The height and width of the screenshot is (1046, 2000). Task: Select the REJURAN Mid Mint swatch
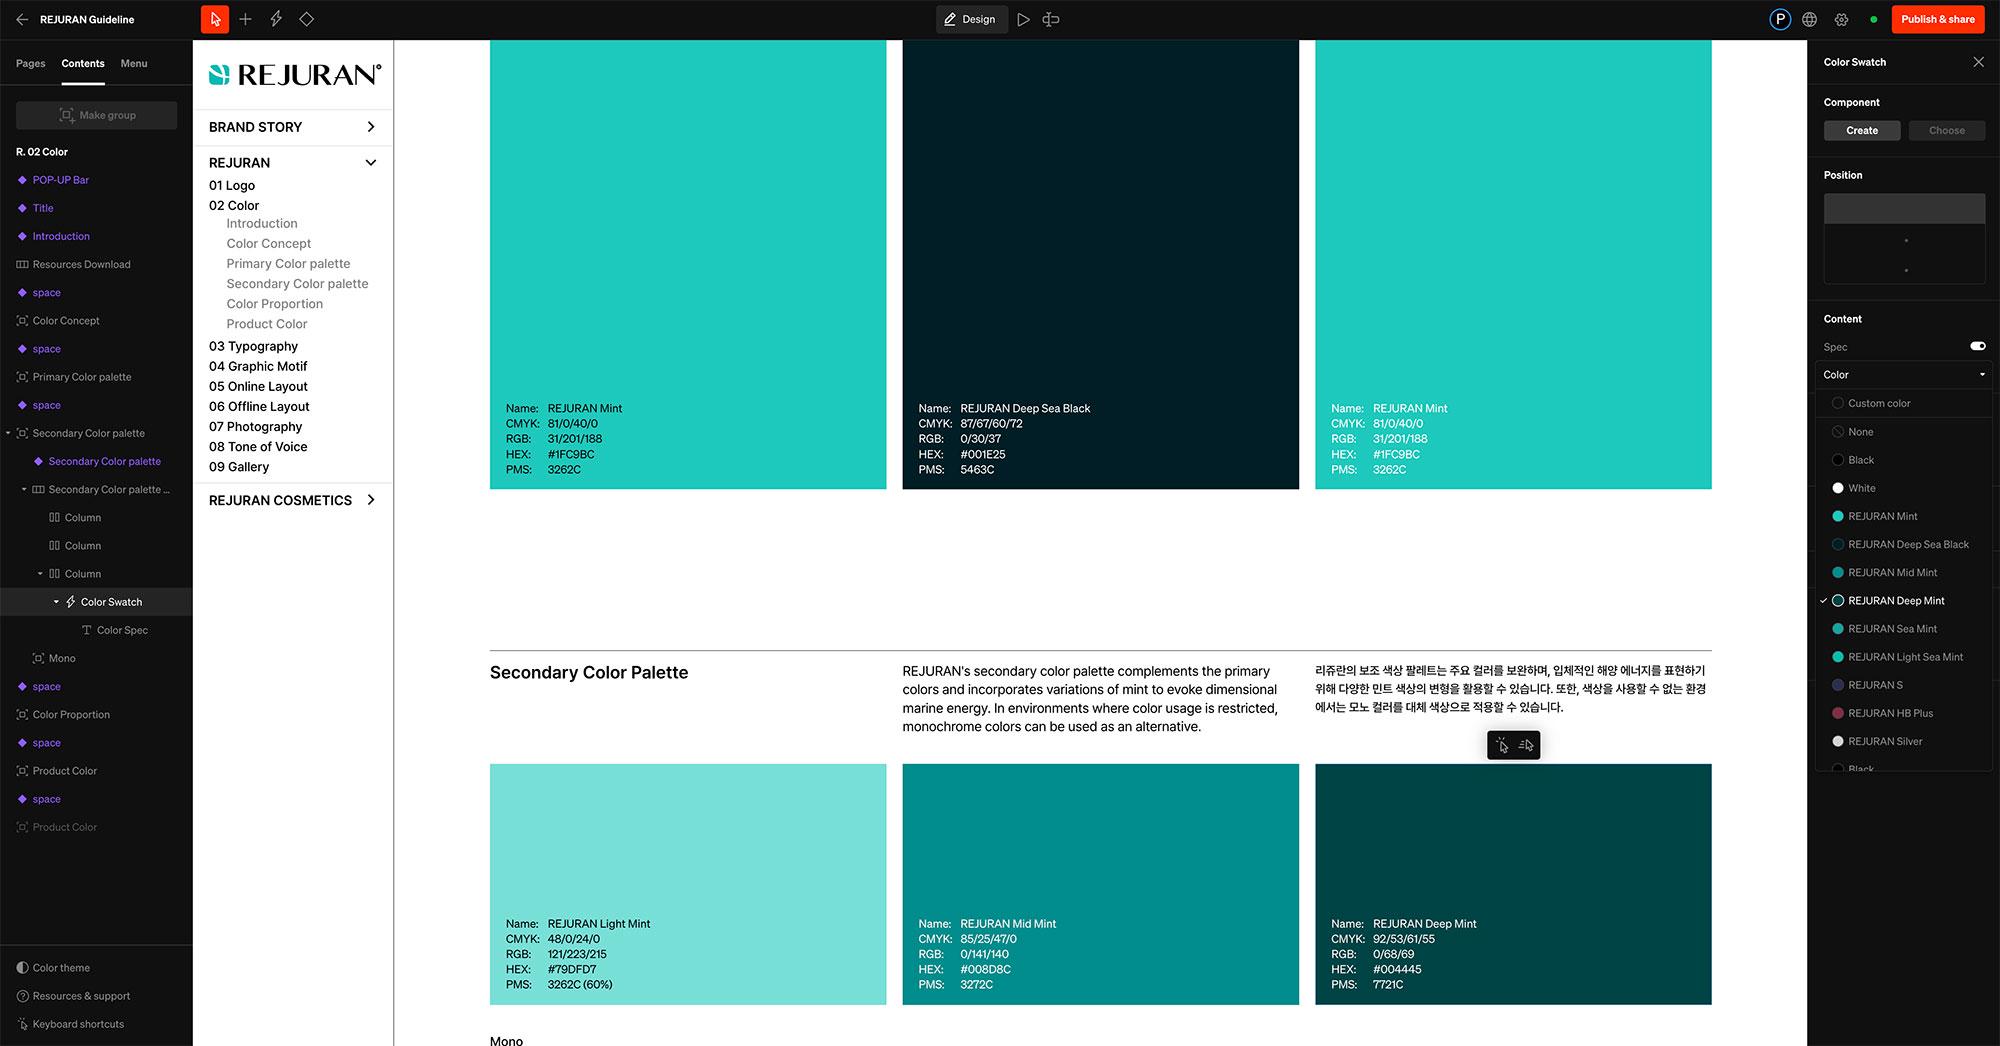click(x=1100, y=884)
